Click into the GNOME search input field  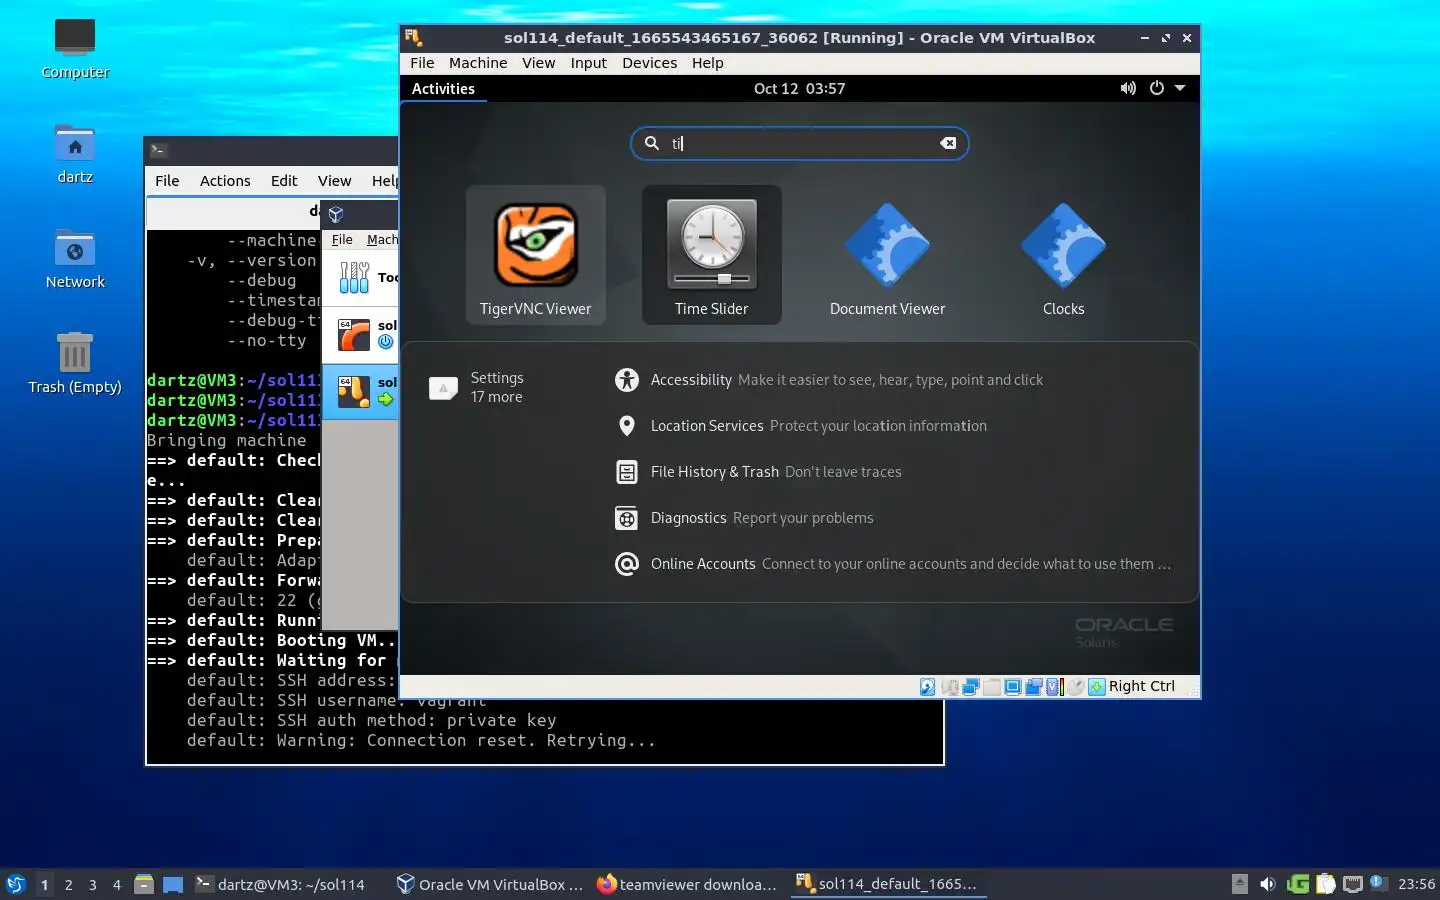click(x=800, y=143)
